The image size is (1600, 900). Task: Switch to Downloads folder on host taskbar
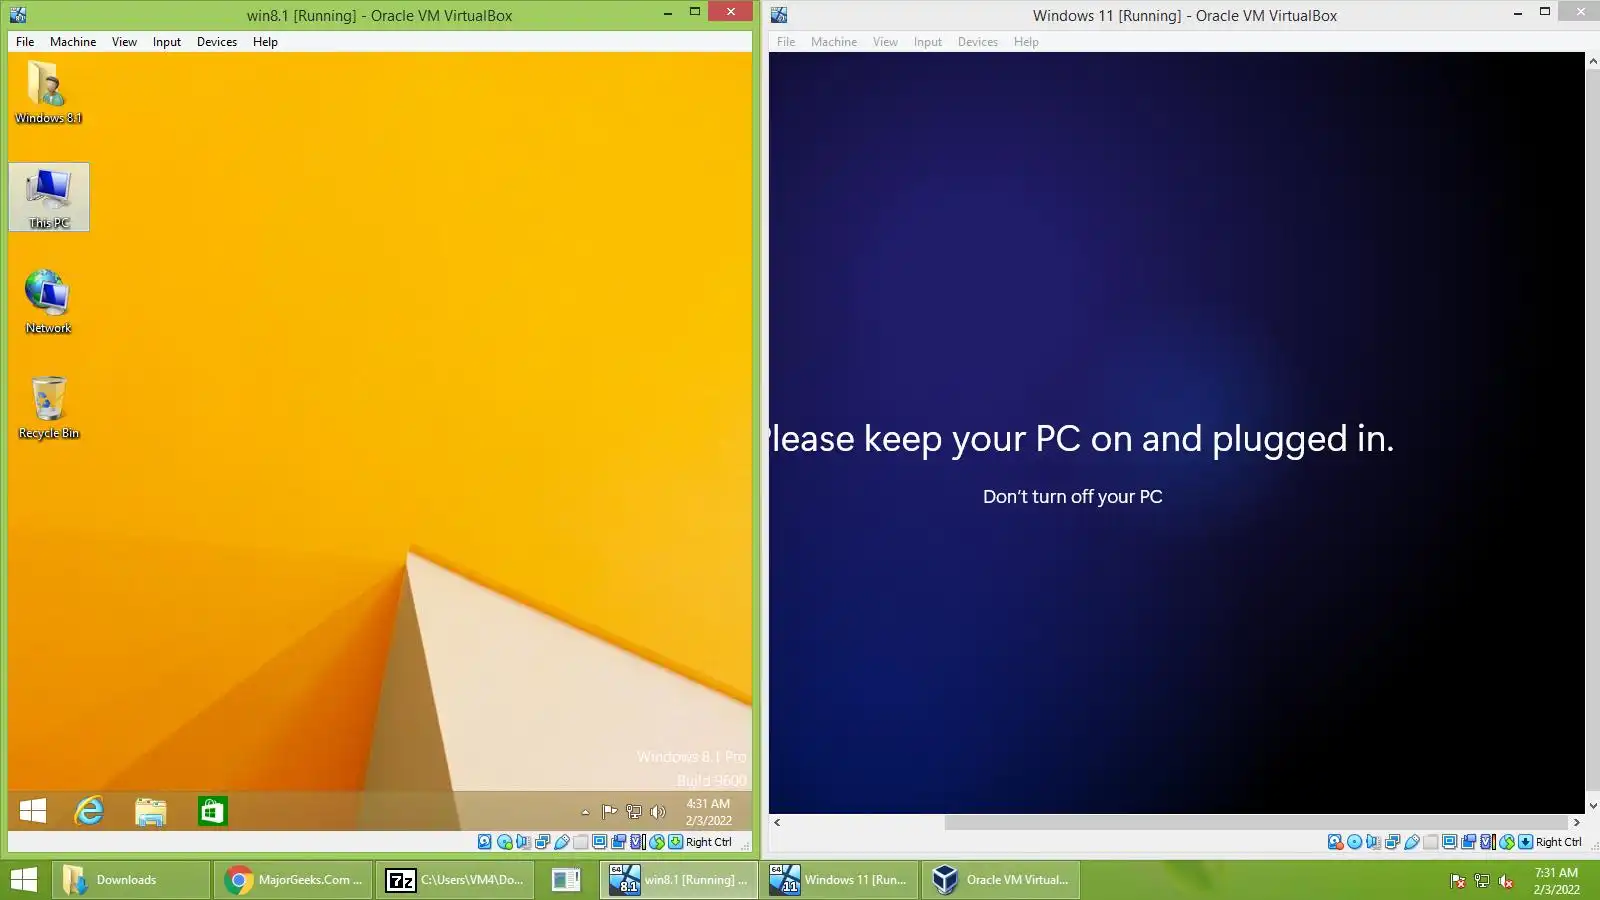[x=131, y=880]
